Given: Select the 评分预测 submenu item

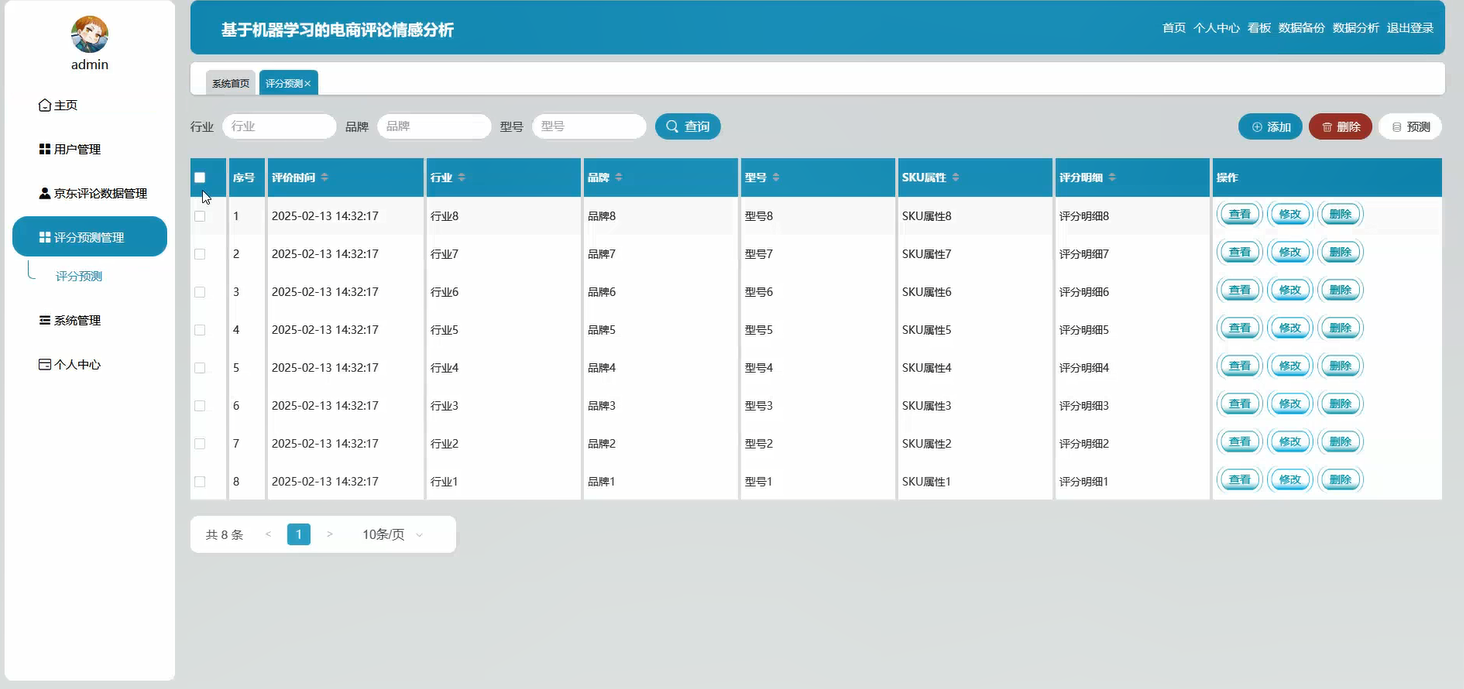Looking at the screenshot, I should pos(79,276).
